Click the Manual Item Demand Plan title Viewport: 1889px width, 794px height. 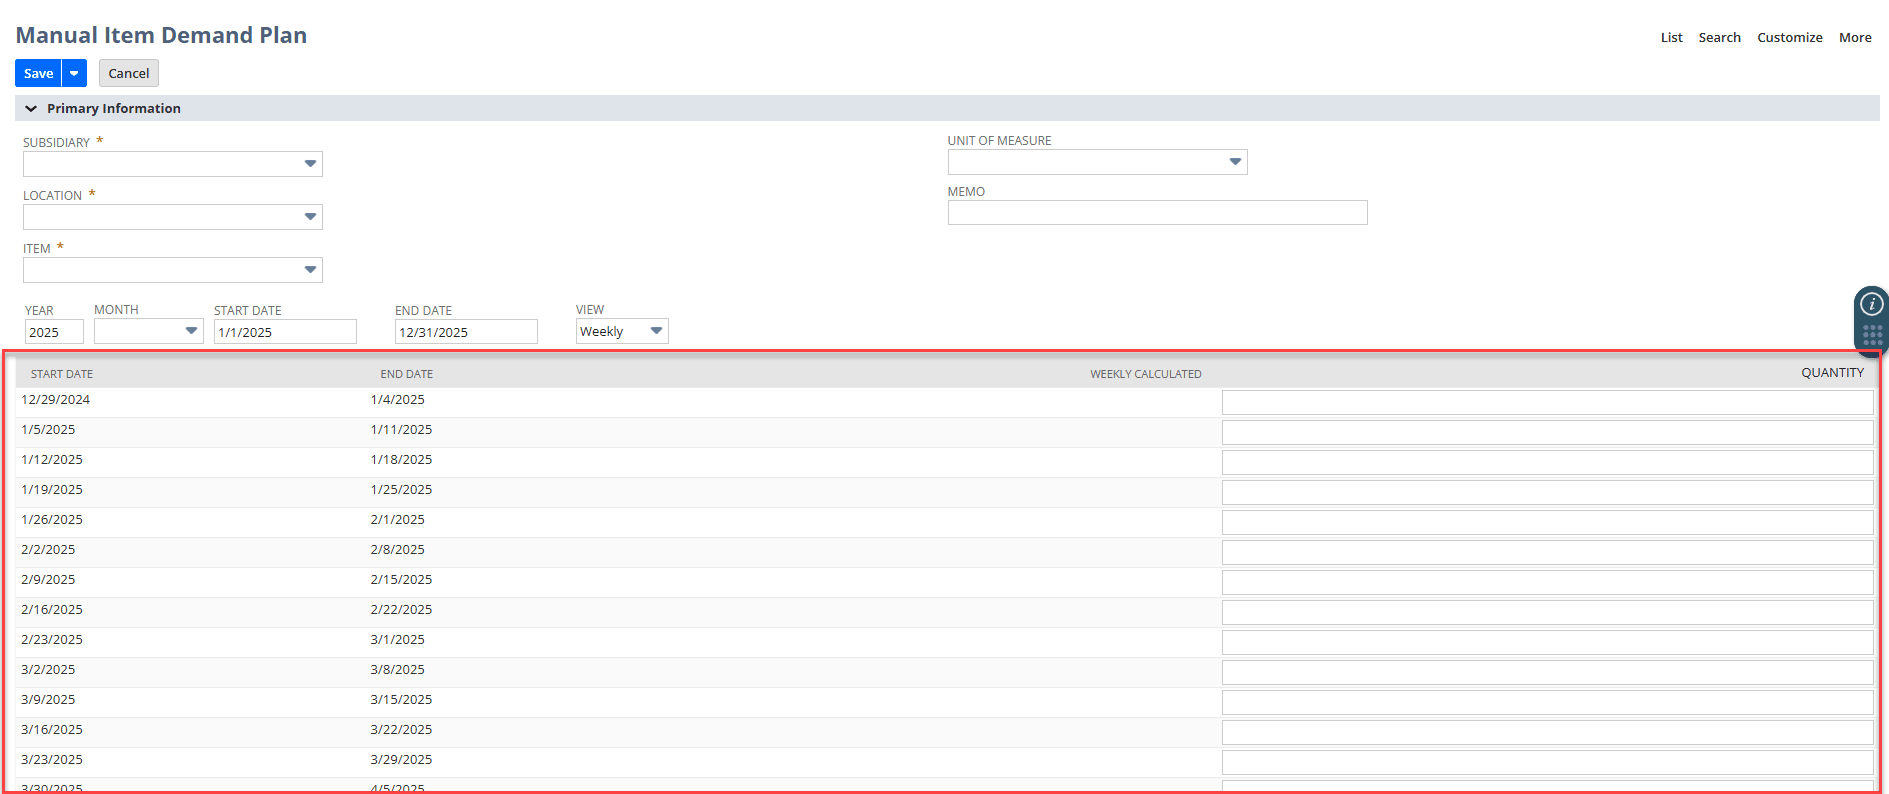coord(161,35)
